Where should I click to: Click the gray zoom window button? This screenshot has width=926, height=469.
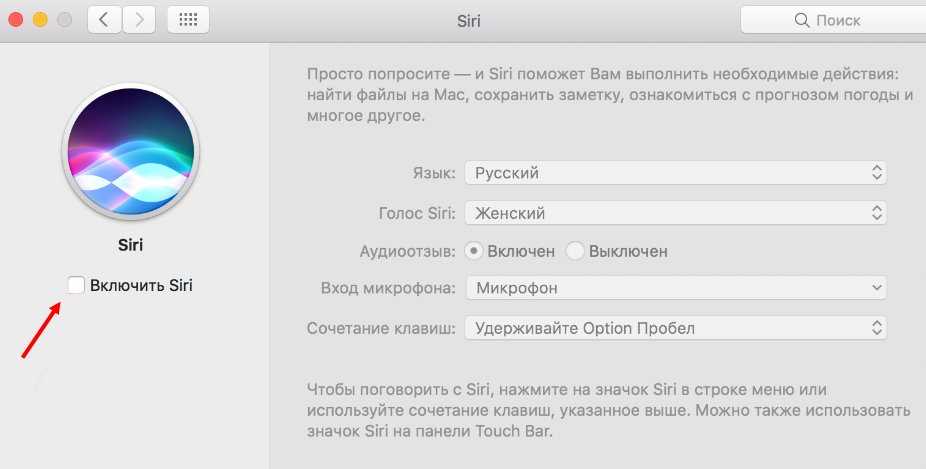coord(65,19)
